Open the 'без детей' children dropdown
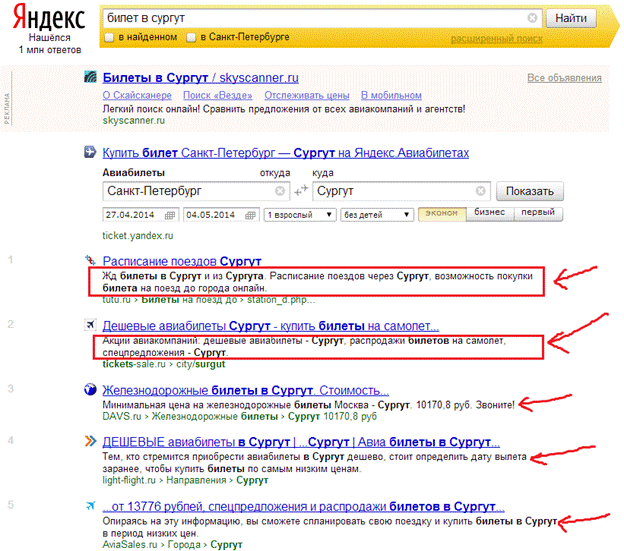The width and height of the screenshot is (624, 551). pos(377,215)
